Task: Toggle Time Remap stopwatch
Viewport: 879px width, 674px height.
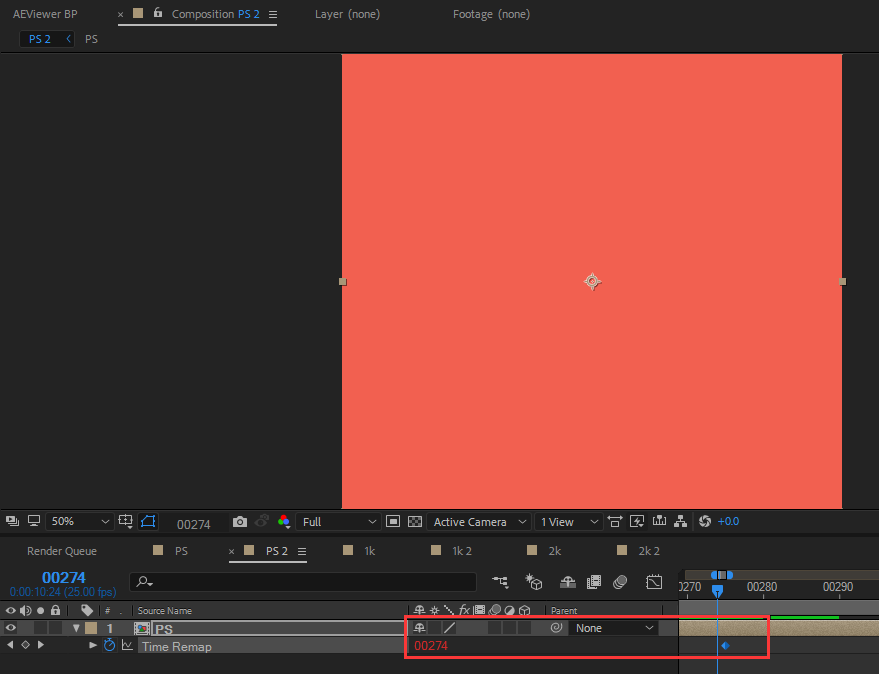Action: [109, 645]
